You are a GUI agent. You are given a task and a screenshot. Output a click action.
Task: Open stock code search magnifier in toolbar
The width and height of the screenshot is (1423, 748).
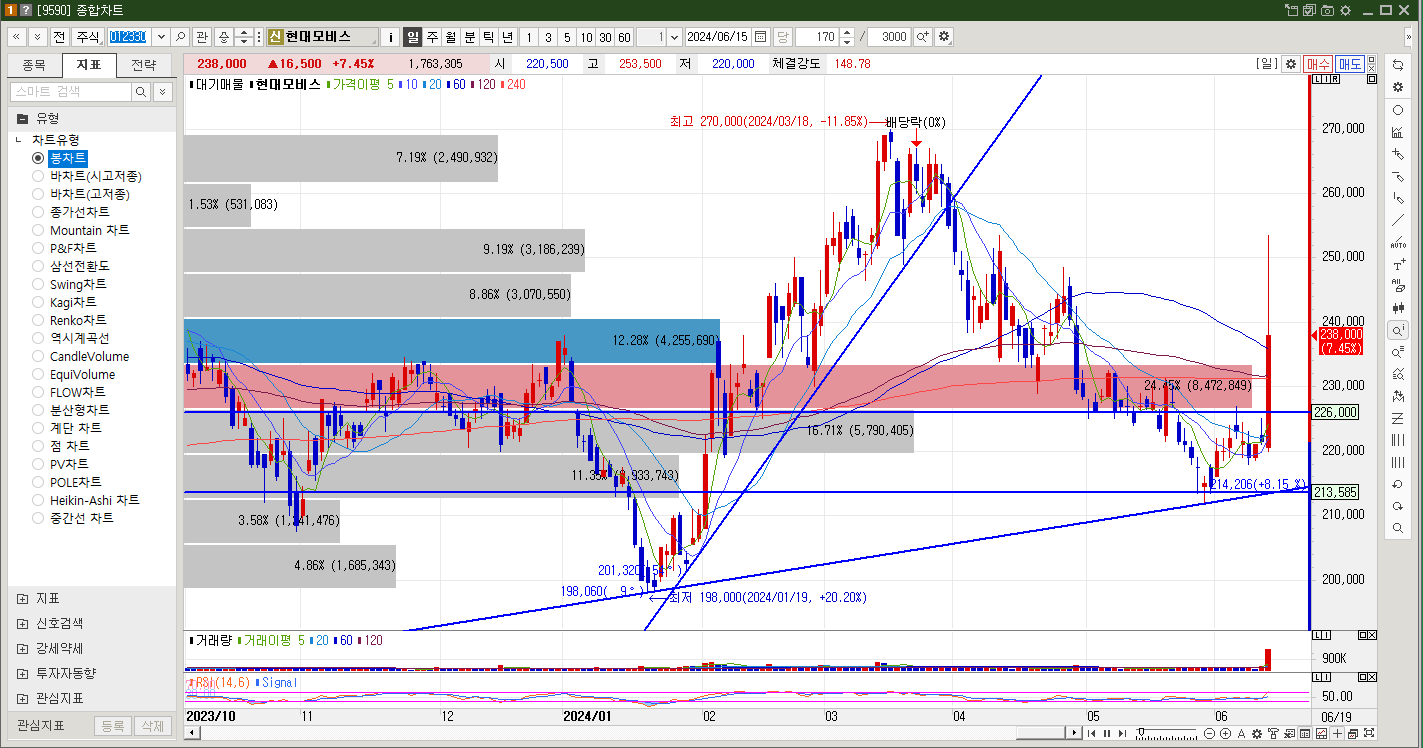tap(180, 37)
